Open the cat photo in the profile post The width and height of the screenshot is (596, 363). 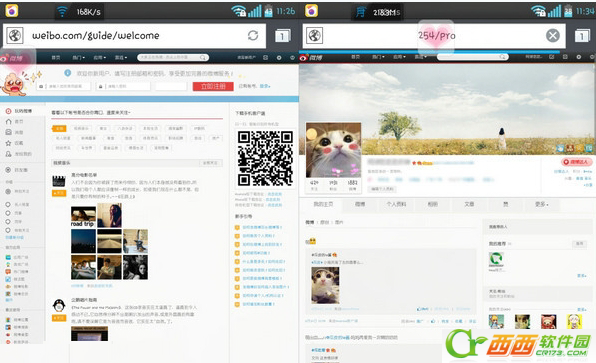click(325, 285)
